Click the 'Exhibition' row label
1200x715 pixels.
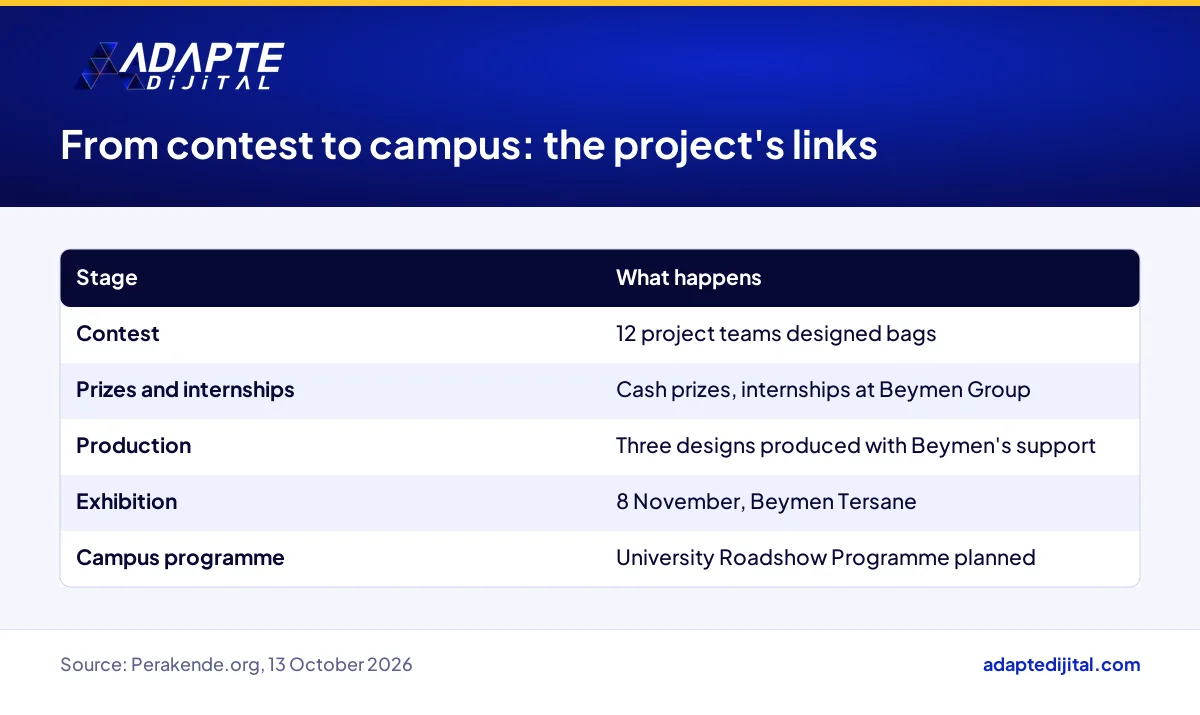point(126,502)
